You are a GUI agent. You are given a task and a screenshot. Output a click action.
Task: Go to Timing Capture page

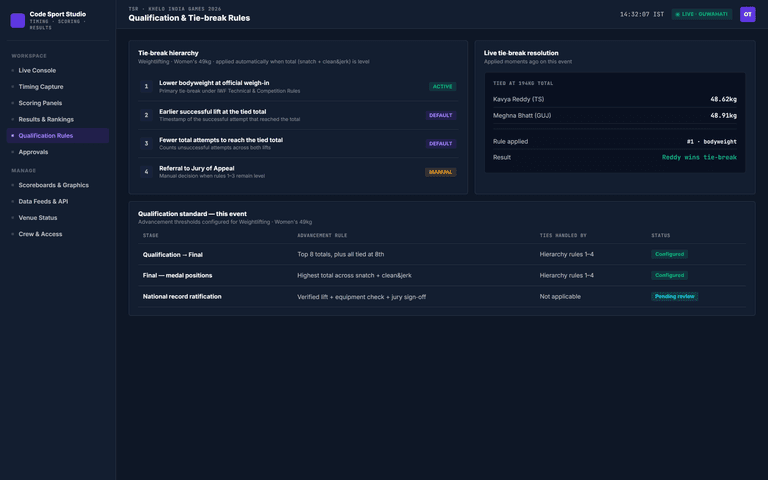pos(58,87)
